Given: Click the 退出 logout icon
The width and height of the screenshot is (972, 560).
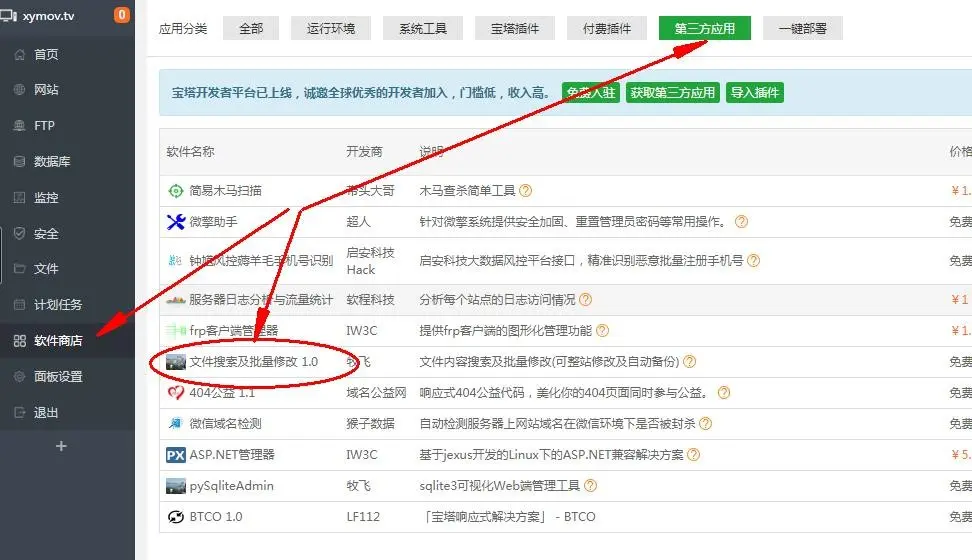Looking at the screenshot, I should tap(20, 412).
